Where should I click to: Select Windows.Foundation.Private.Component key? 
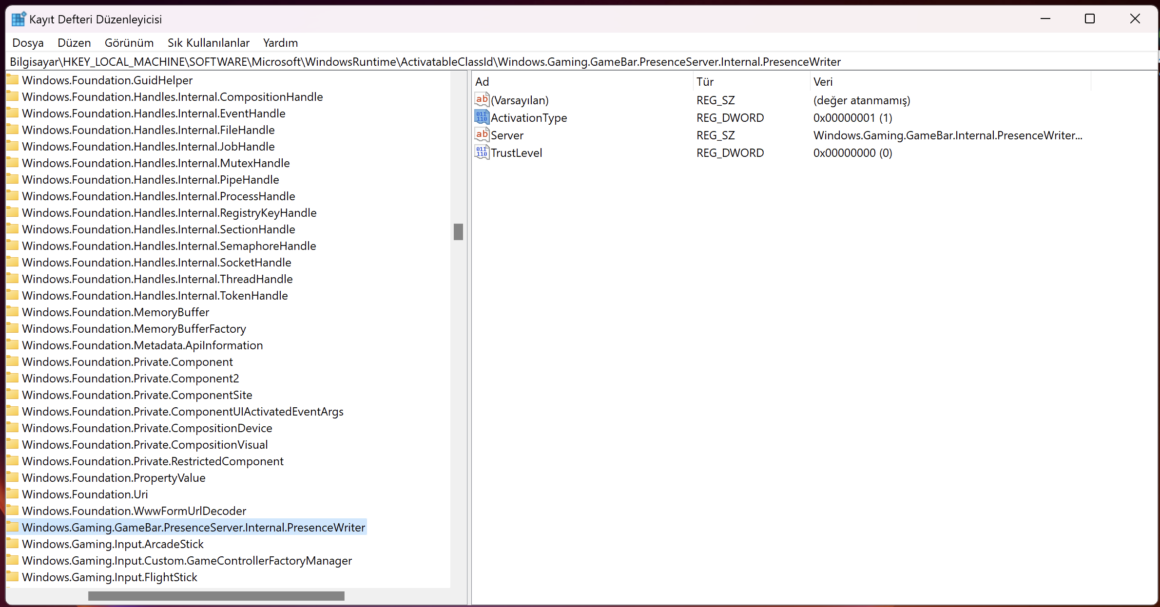pos(127,362)
